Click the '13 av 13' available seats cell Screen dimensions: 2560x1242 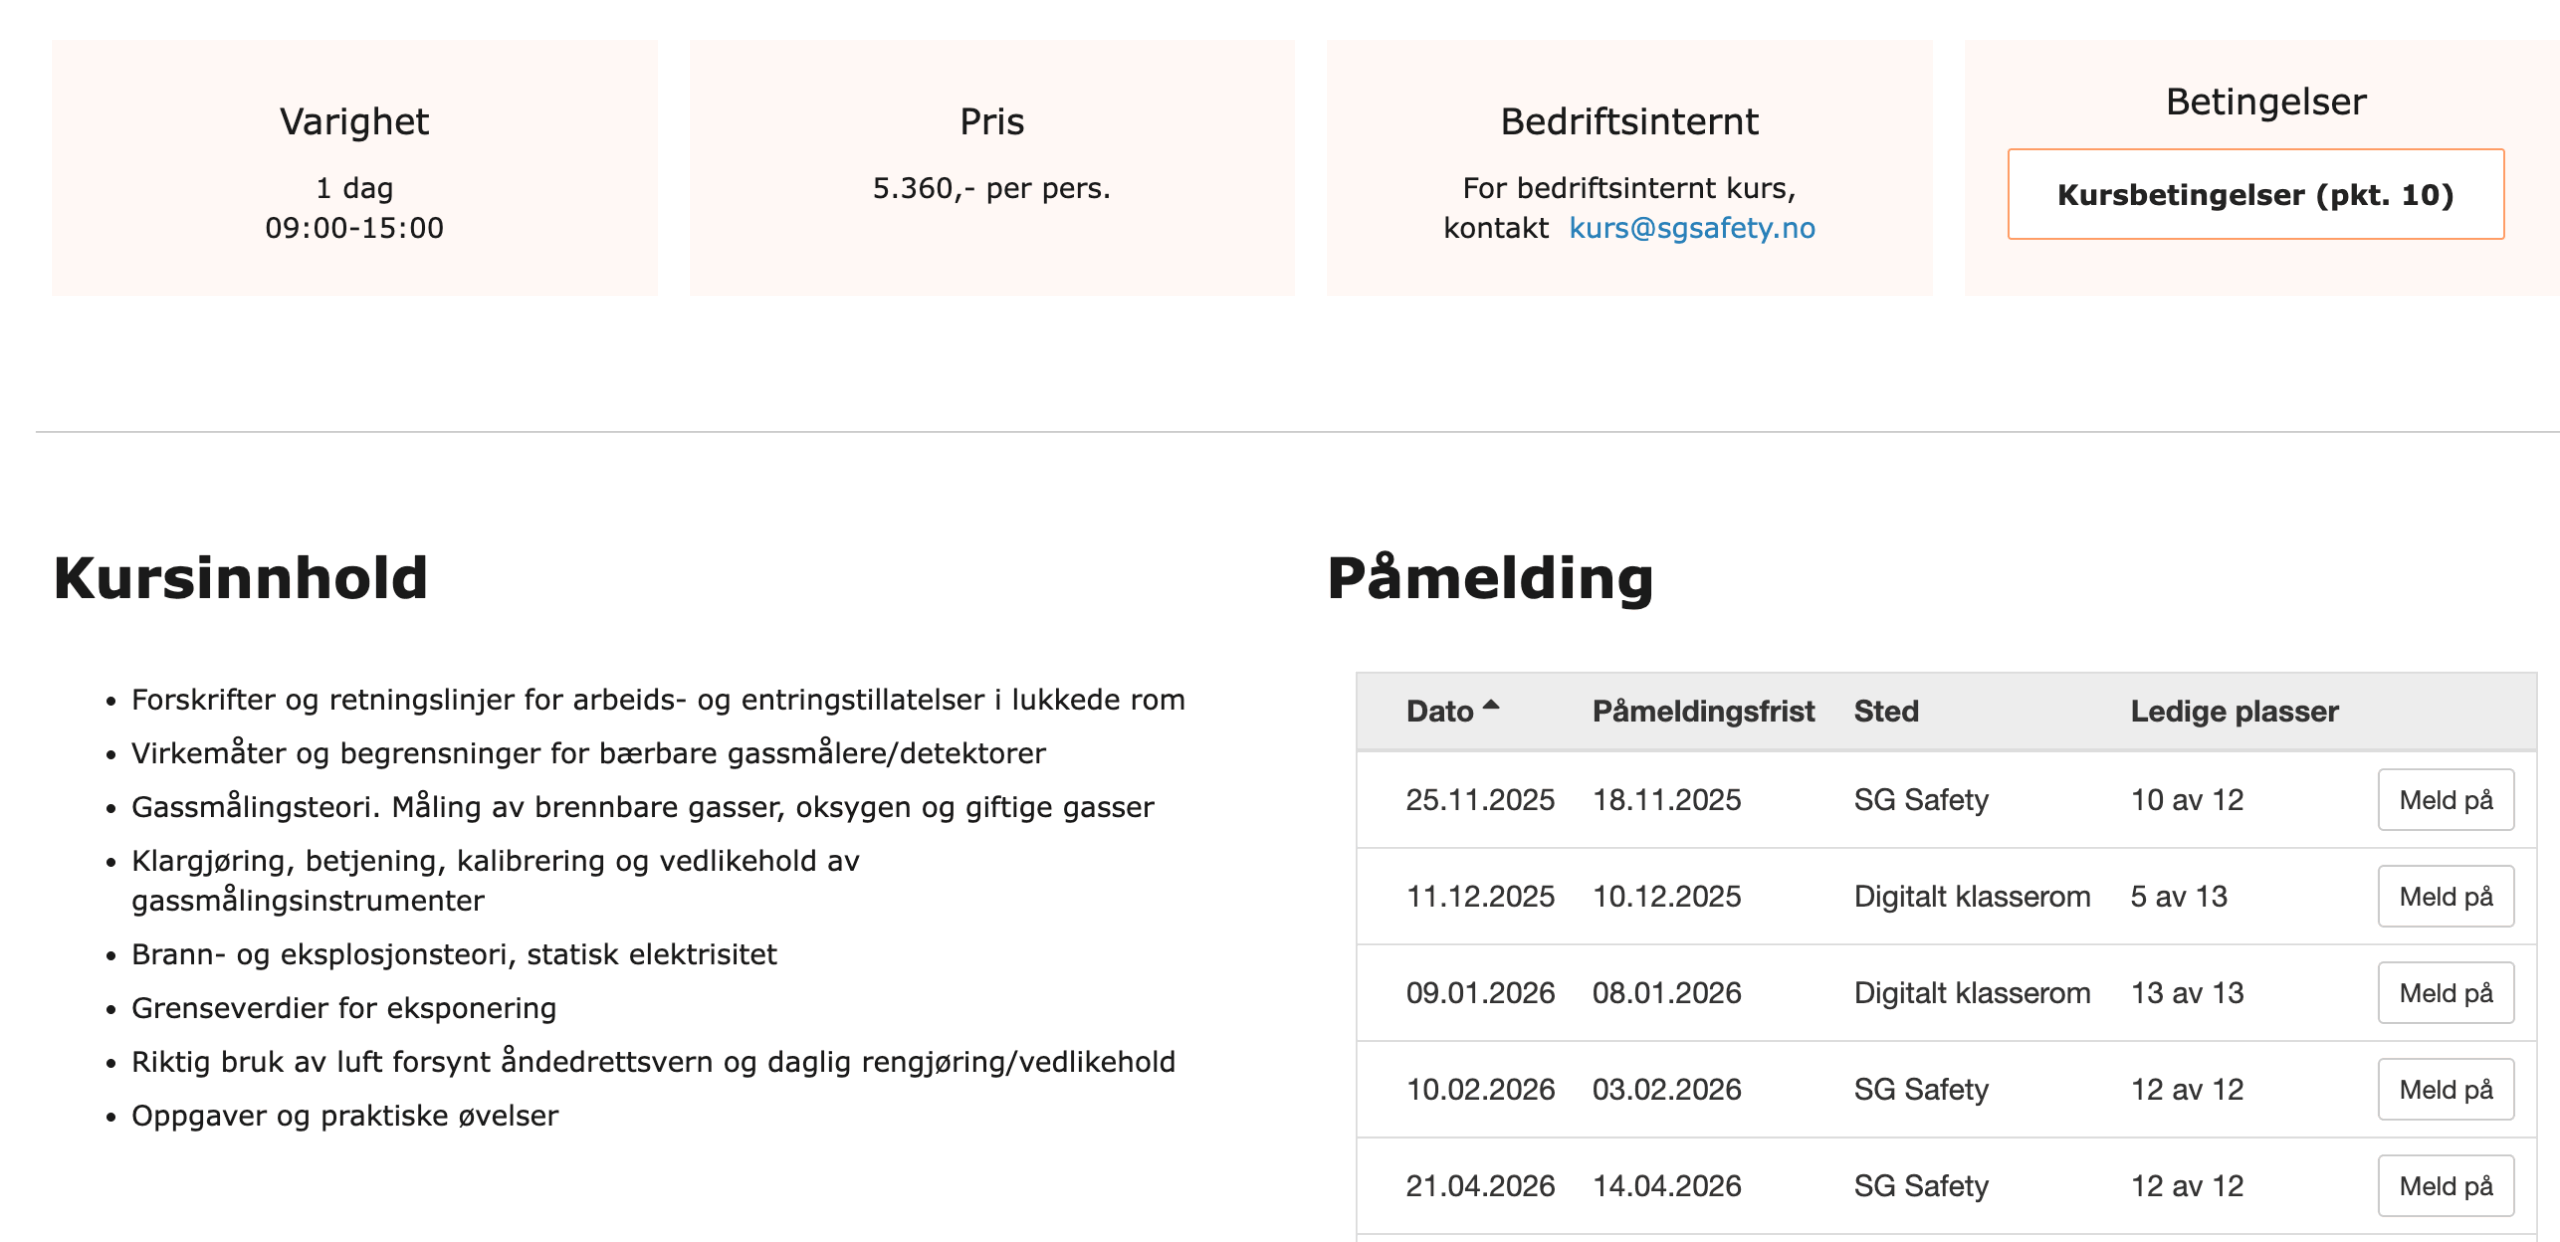point(2187,993)
